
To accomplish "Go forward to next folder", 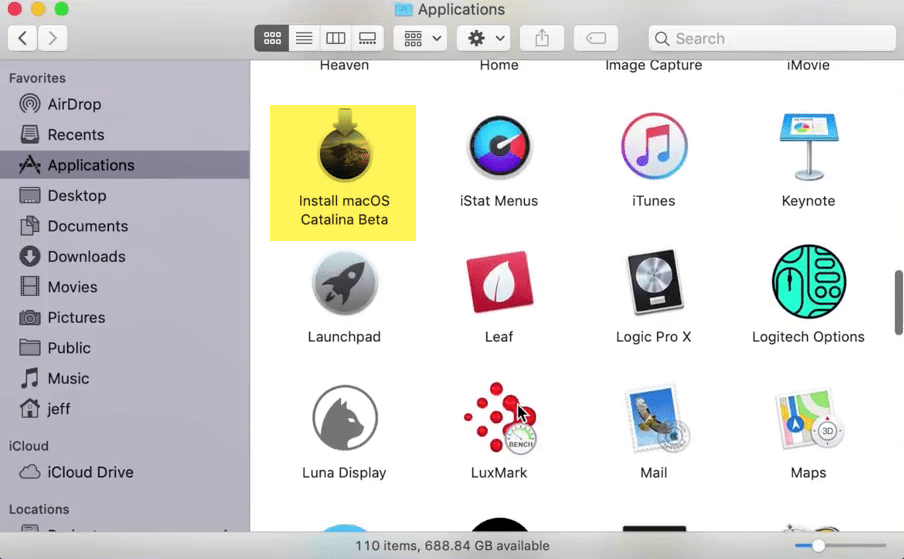I will click(x=52, y=39).
